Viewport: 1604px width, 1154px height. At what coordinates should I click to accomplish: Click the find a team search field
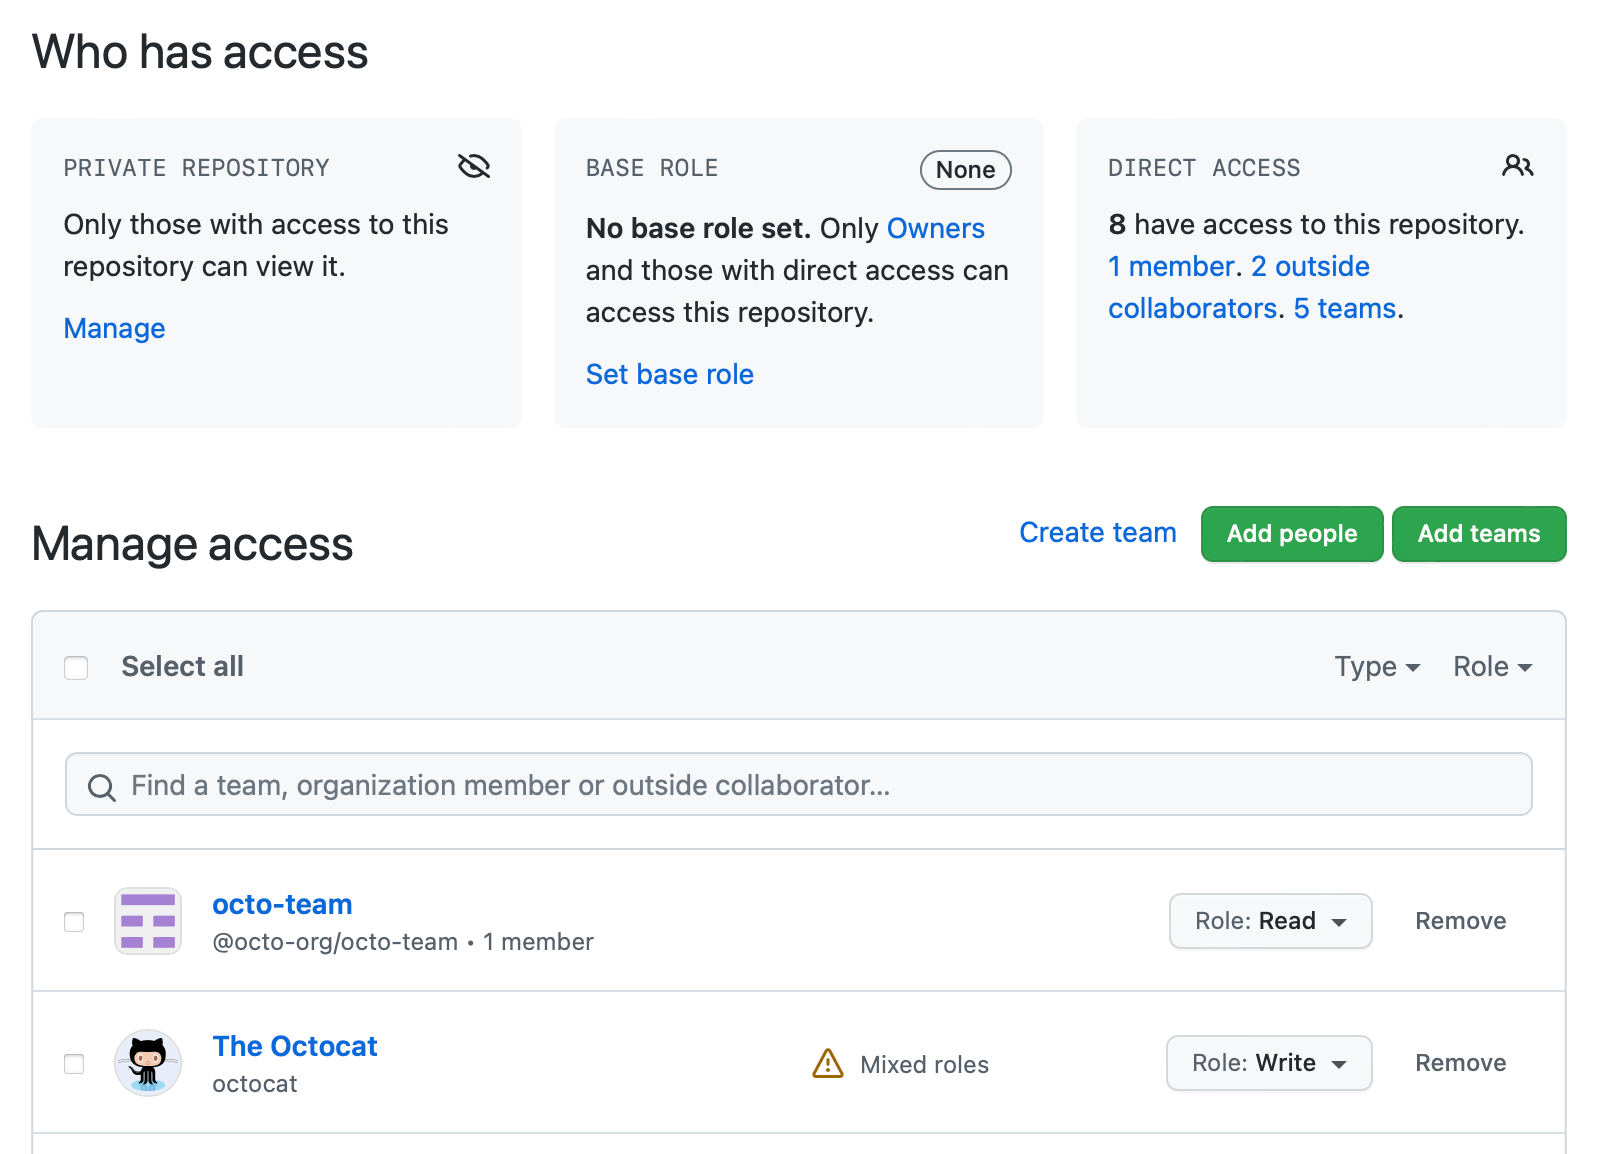click(700, 785)
